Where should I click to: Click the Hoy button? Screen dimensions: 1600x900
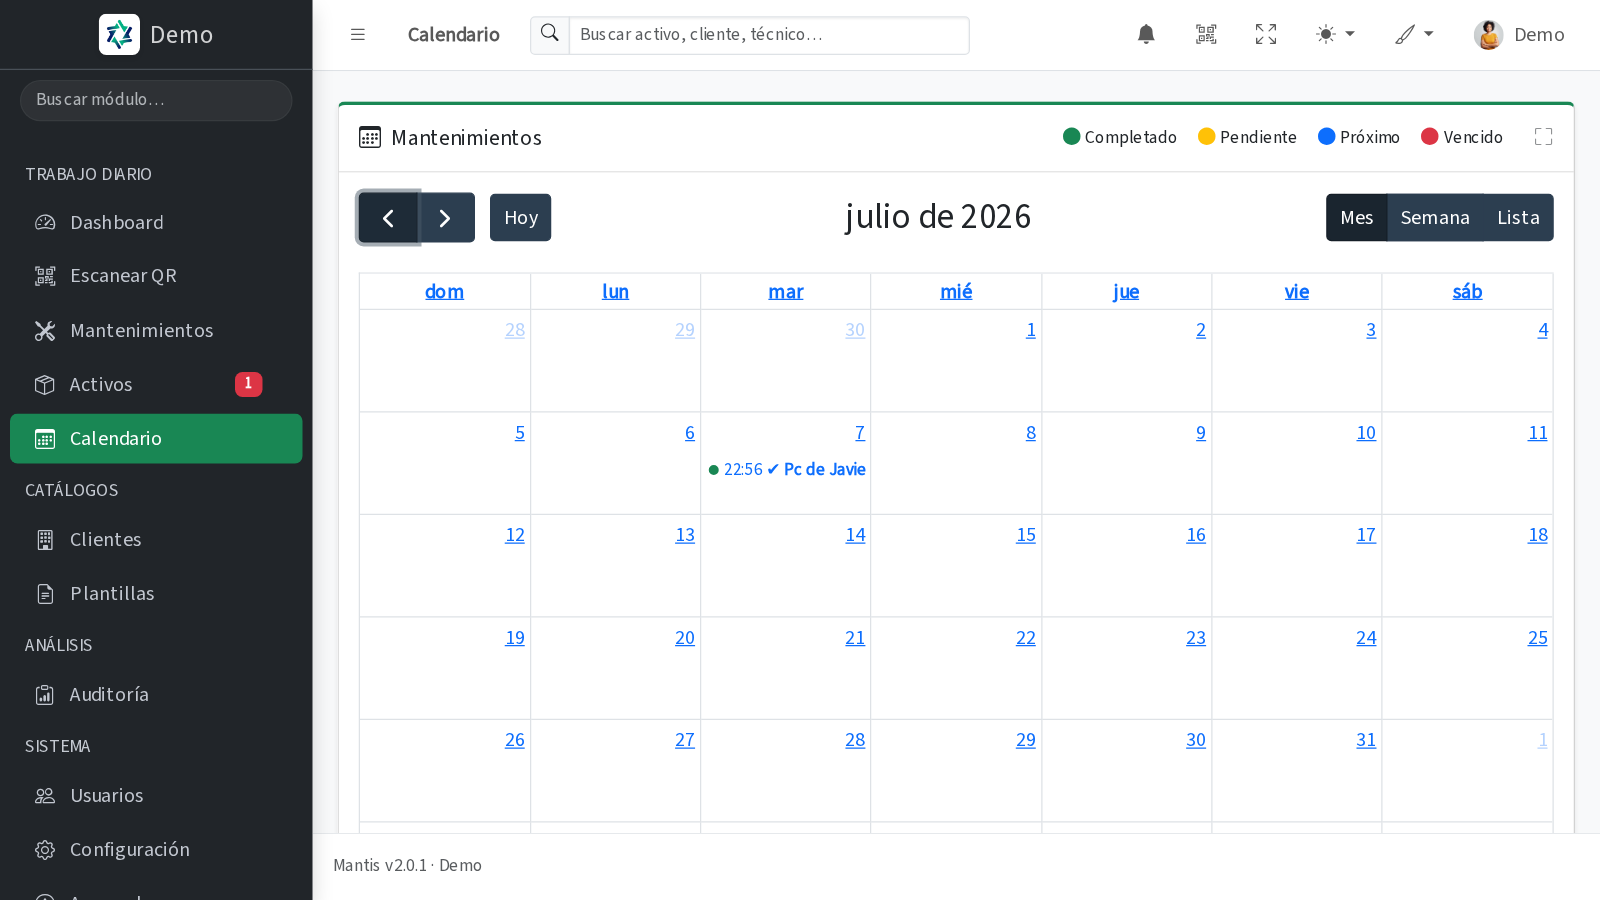click(520, 217)
